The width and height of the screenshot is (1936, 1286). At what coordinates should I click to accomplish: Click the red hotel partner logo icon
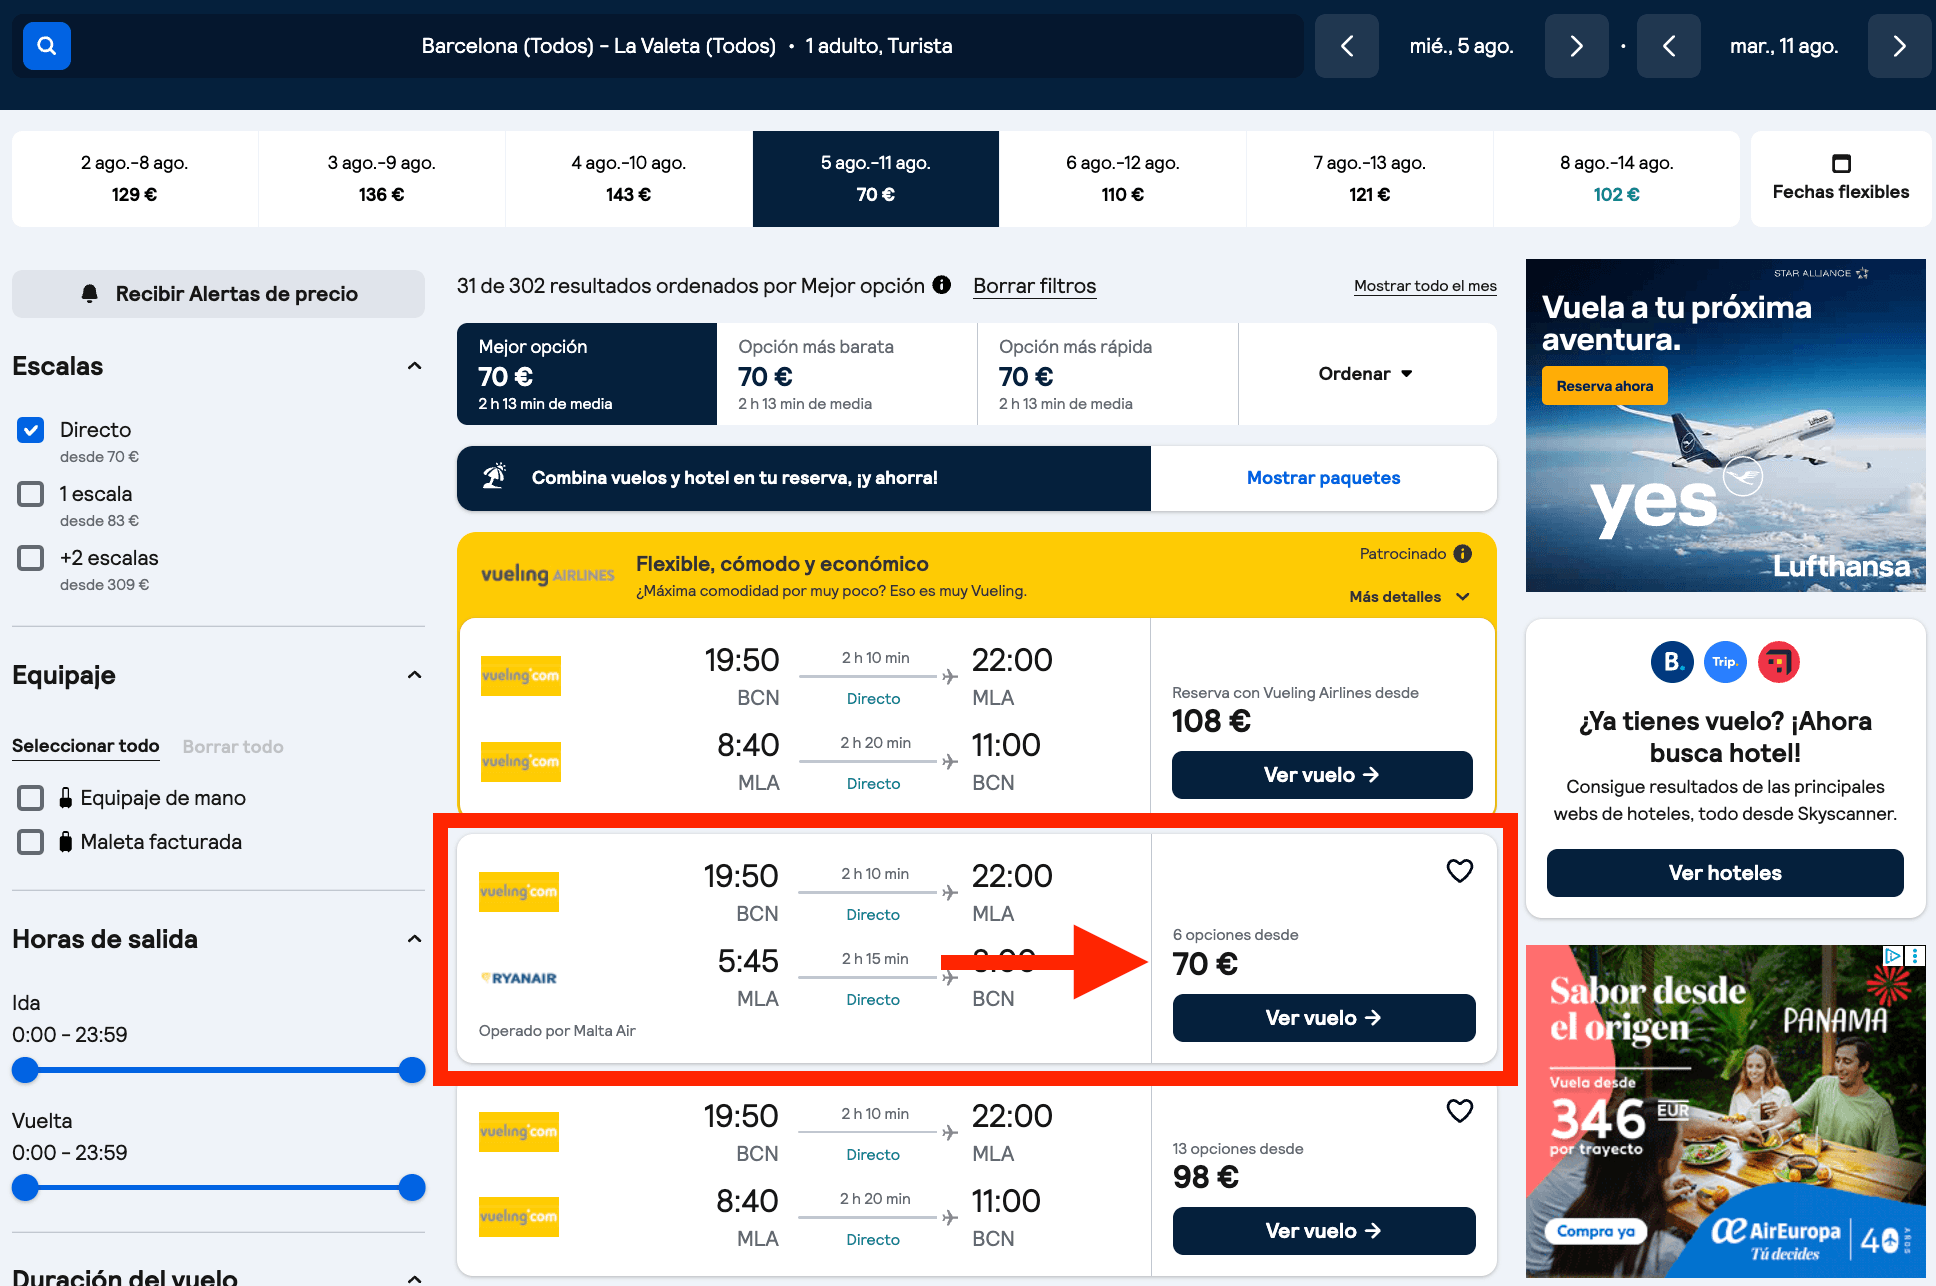click(1778, 662)
